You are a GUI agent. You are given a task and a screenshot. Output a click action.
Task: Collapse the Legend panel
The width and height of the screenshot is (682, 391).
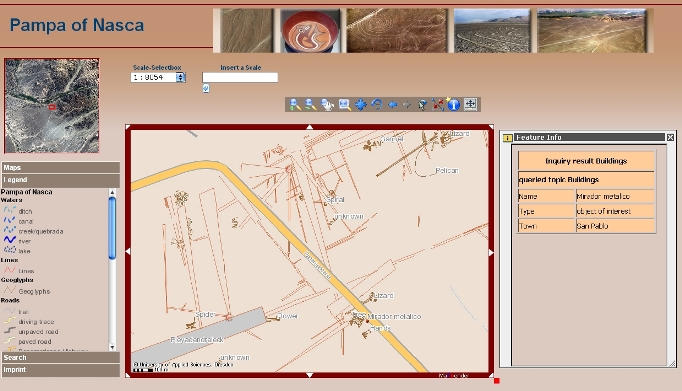pos(60,180)
